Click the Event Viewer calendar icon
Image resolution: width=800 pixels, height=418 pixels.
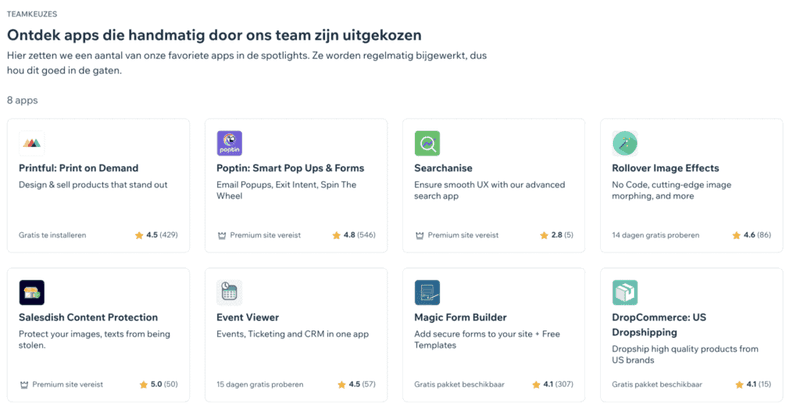pyautogui.click(x=230, y=292)
